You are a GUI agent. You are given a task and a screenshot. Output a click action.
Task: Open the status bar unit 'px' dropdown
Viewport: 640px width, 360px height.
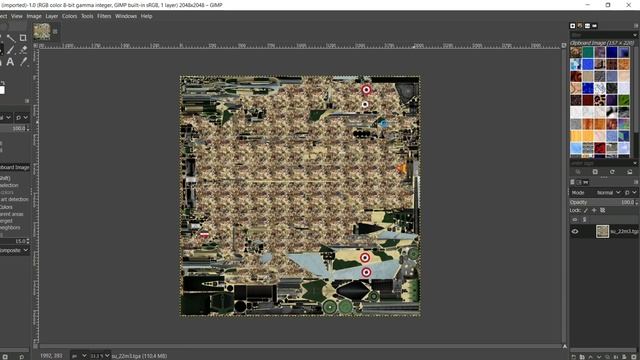[79, 356]
